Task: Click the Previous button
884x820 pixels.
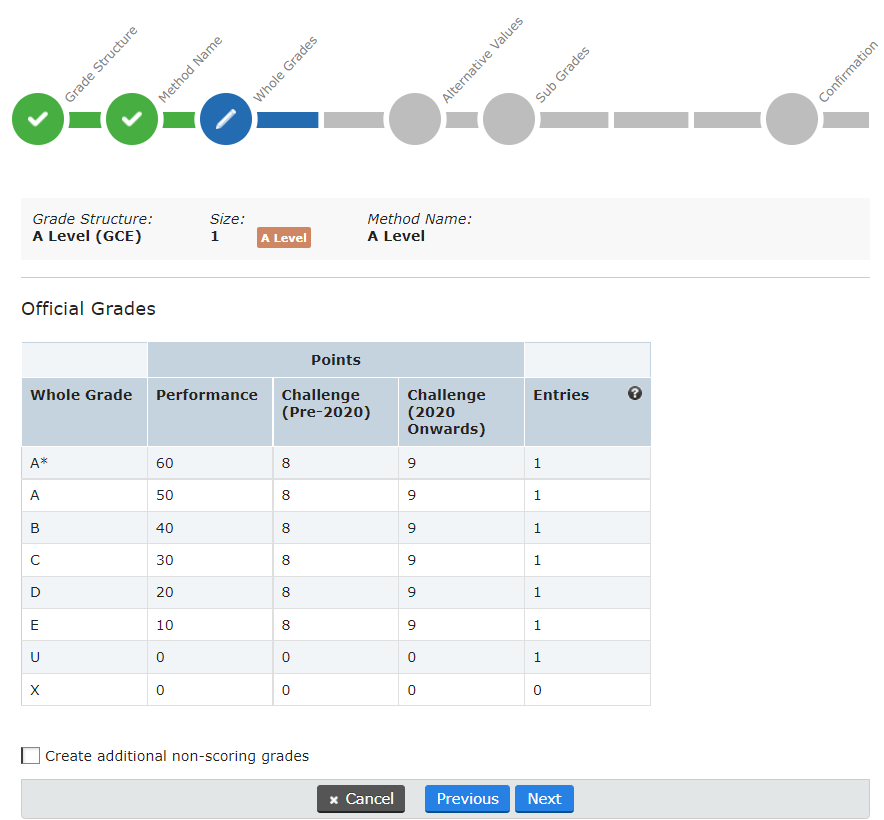Action: [x=467, y=799]
